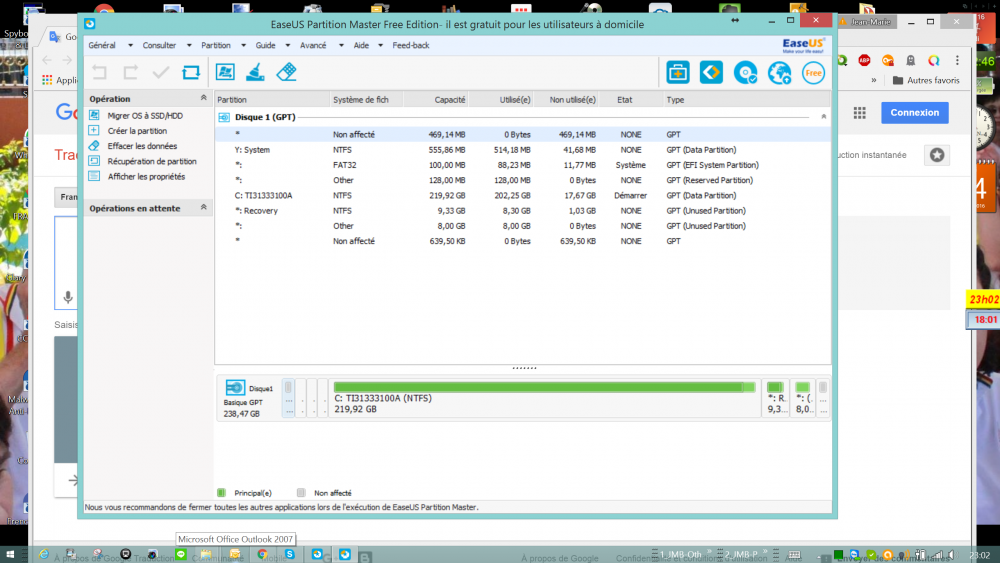Screen dimensions: 1000x563
Task: Click the bootable disc icon
Action: point(745,72)
